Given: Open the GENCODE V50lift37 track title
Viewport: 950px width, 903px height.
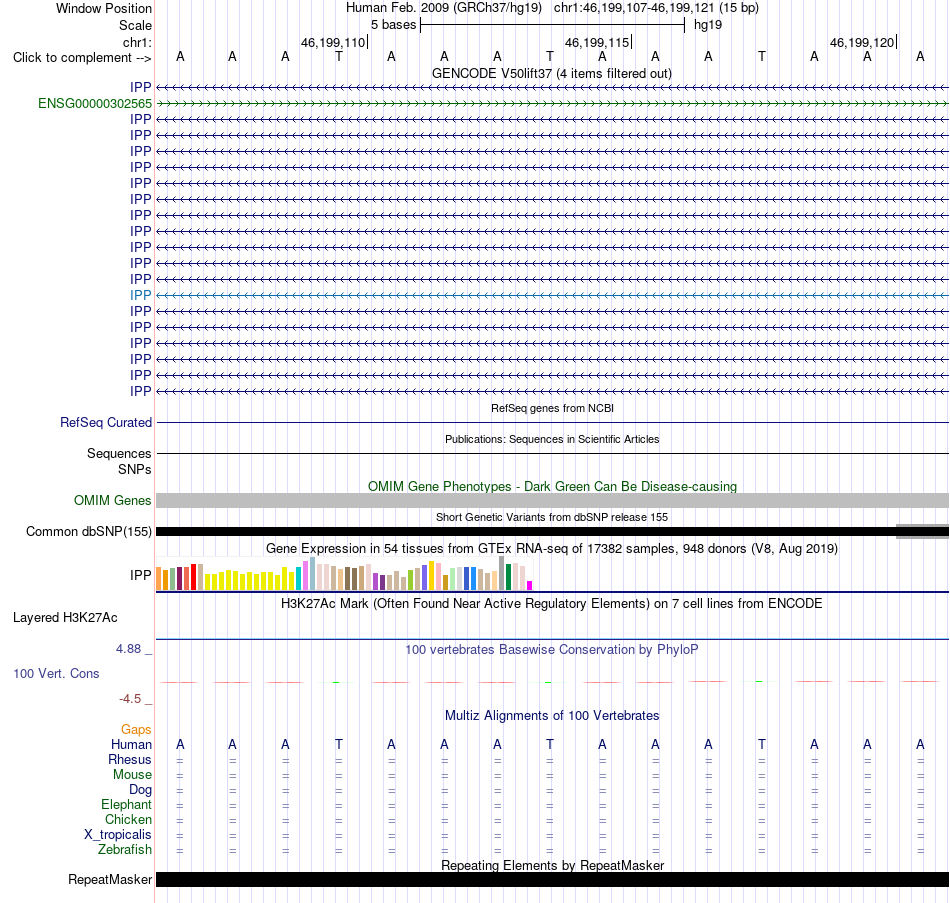Looking at the screenshot, I should coord(551,73).
